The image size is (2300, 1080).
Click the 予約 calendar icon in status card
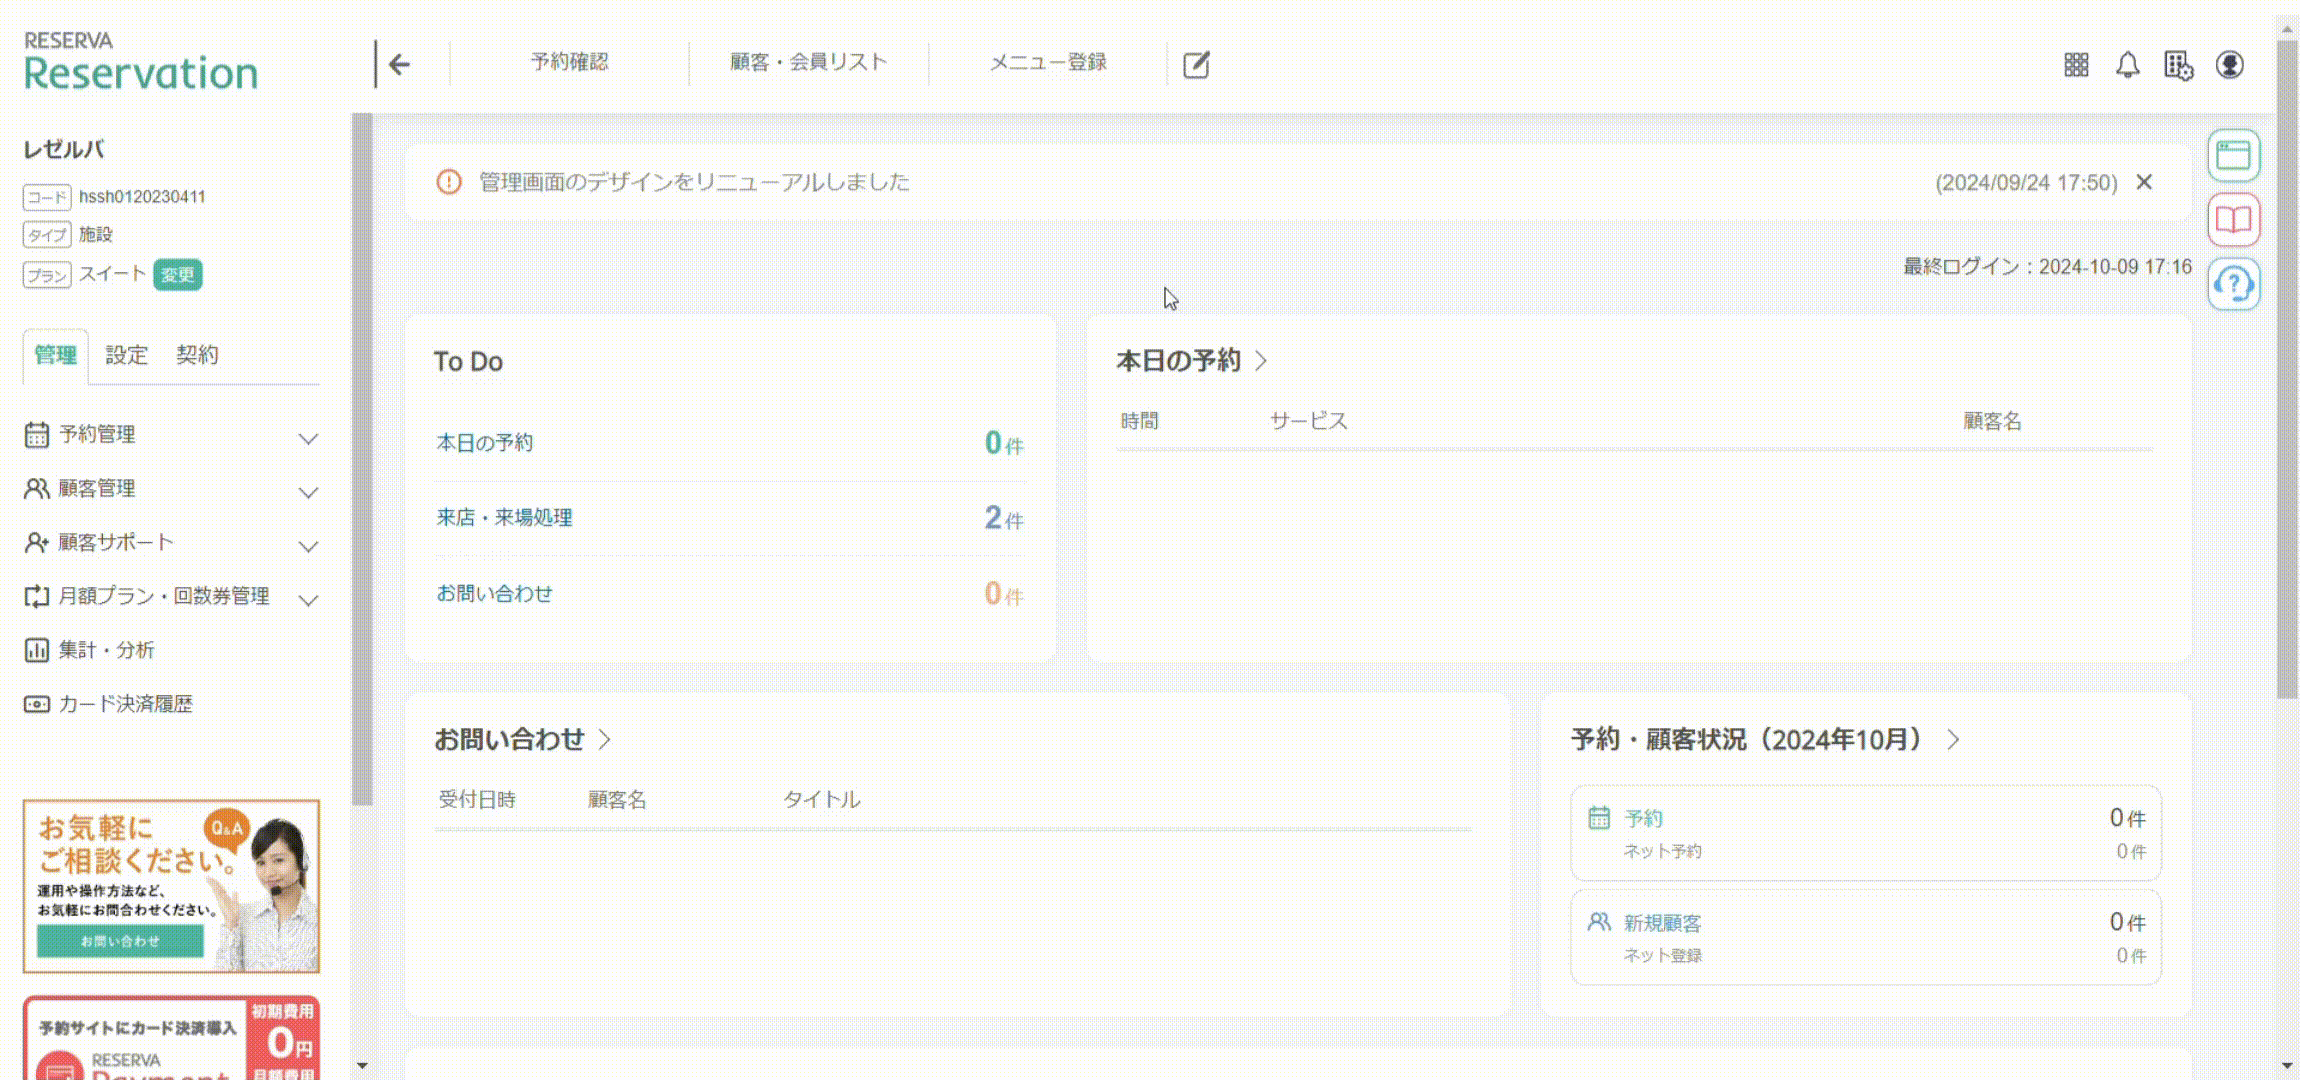click(x=1599, y=818)
